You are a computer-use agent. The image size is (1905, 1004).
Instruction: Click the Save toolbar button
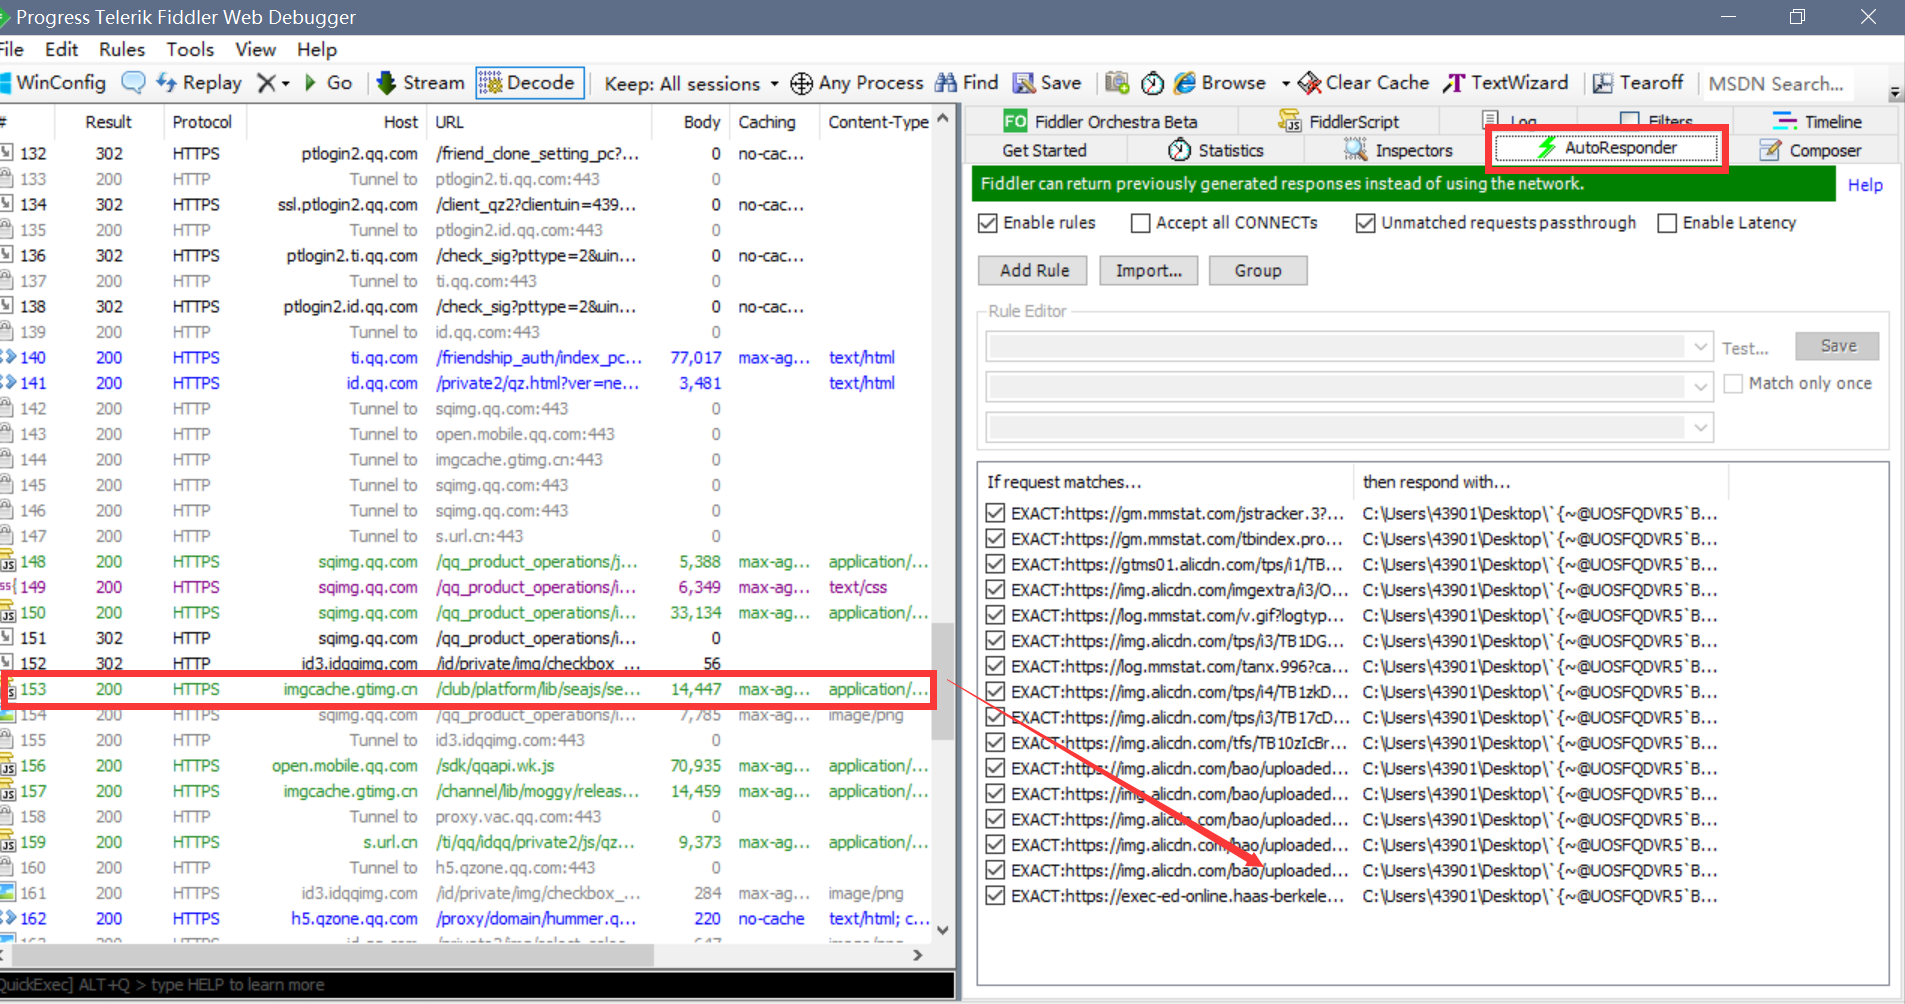point(1047,83)
